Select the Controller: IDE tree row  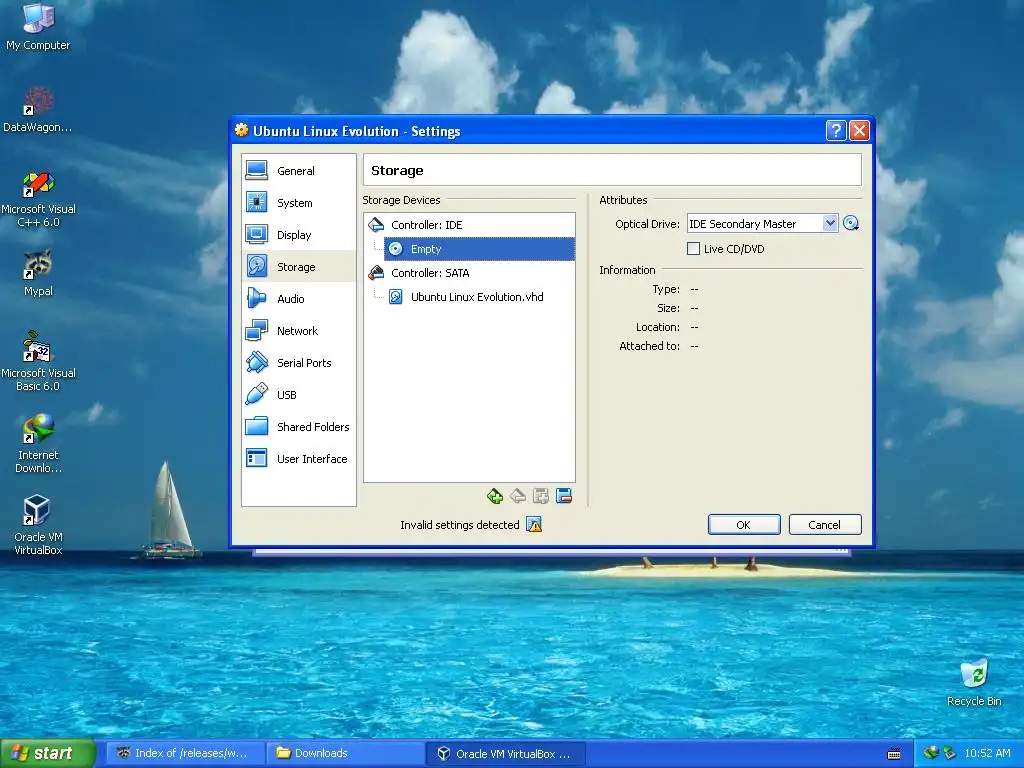[469, 225]
